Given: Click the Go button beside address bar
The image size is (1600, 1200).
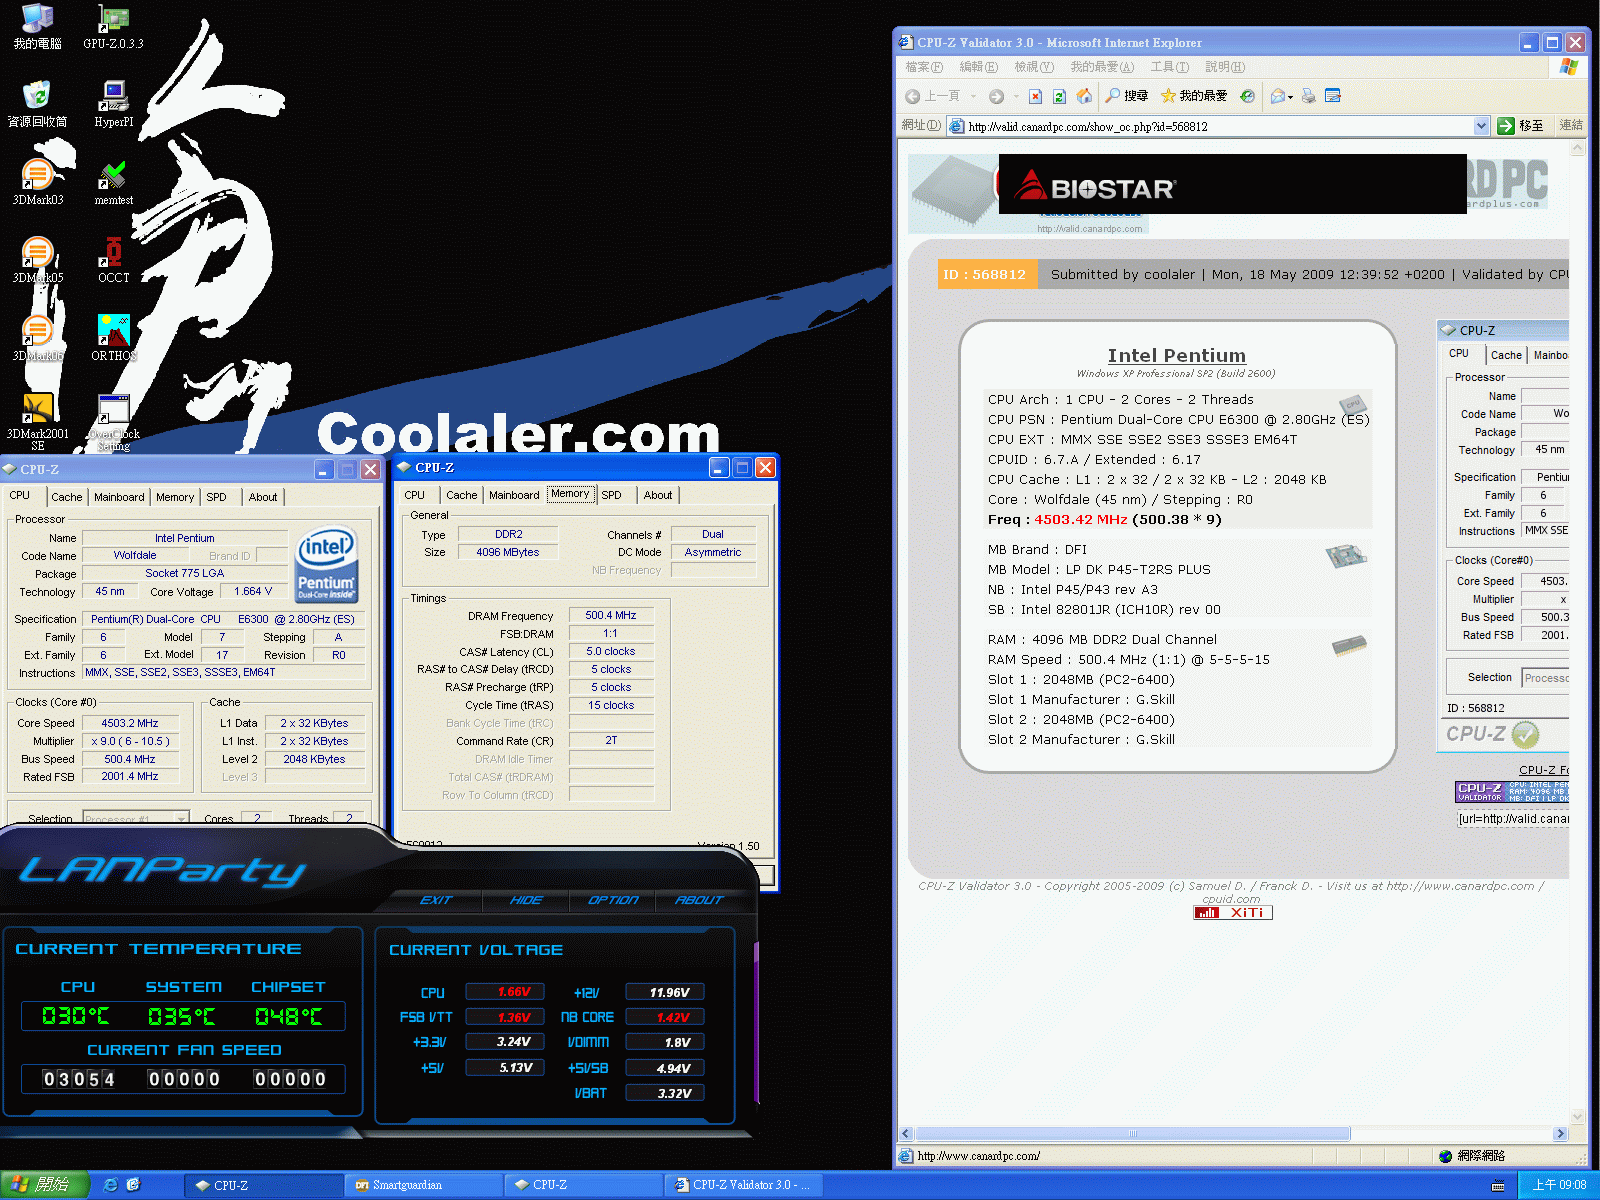Looking at the screenshot, I should point(1520,126).
